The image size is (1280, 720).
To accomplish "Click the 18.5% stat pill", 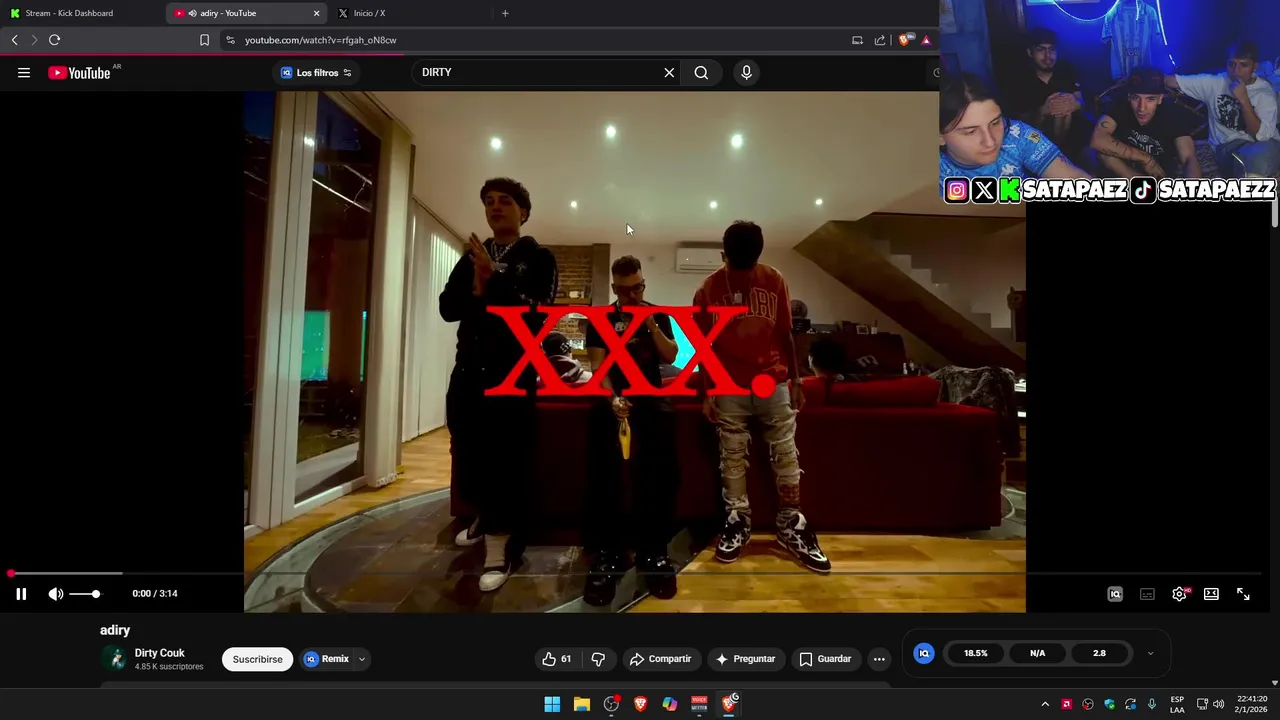I will (x=976, y=653).
